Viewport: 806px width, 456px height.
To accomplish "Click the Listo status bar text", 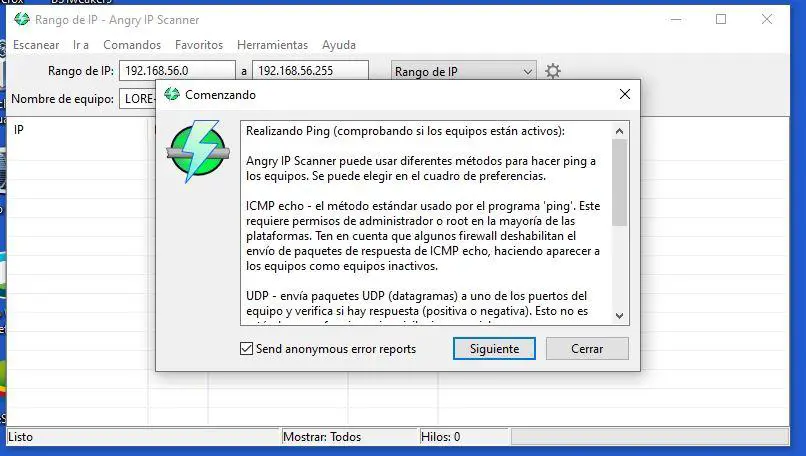I will (x=21, y=436).
